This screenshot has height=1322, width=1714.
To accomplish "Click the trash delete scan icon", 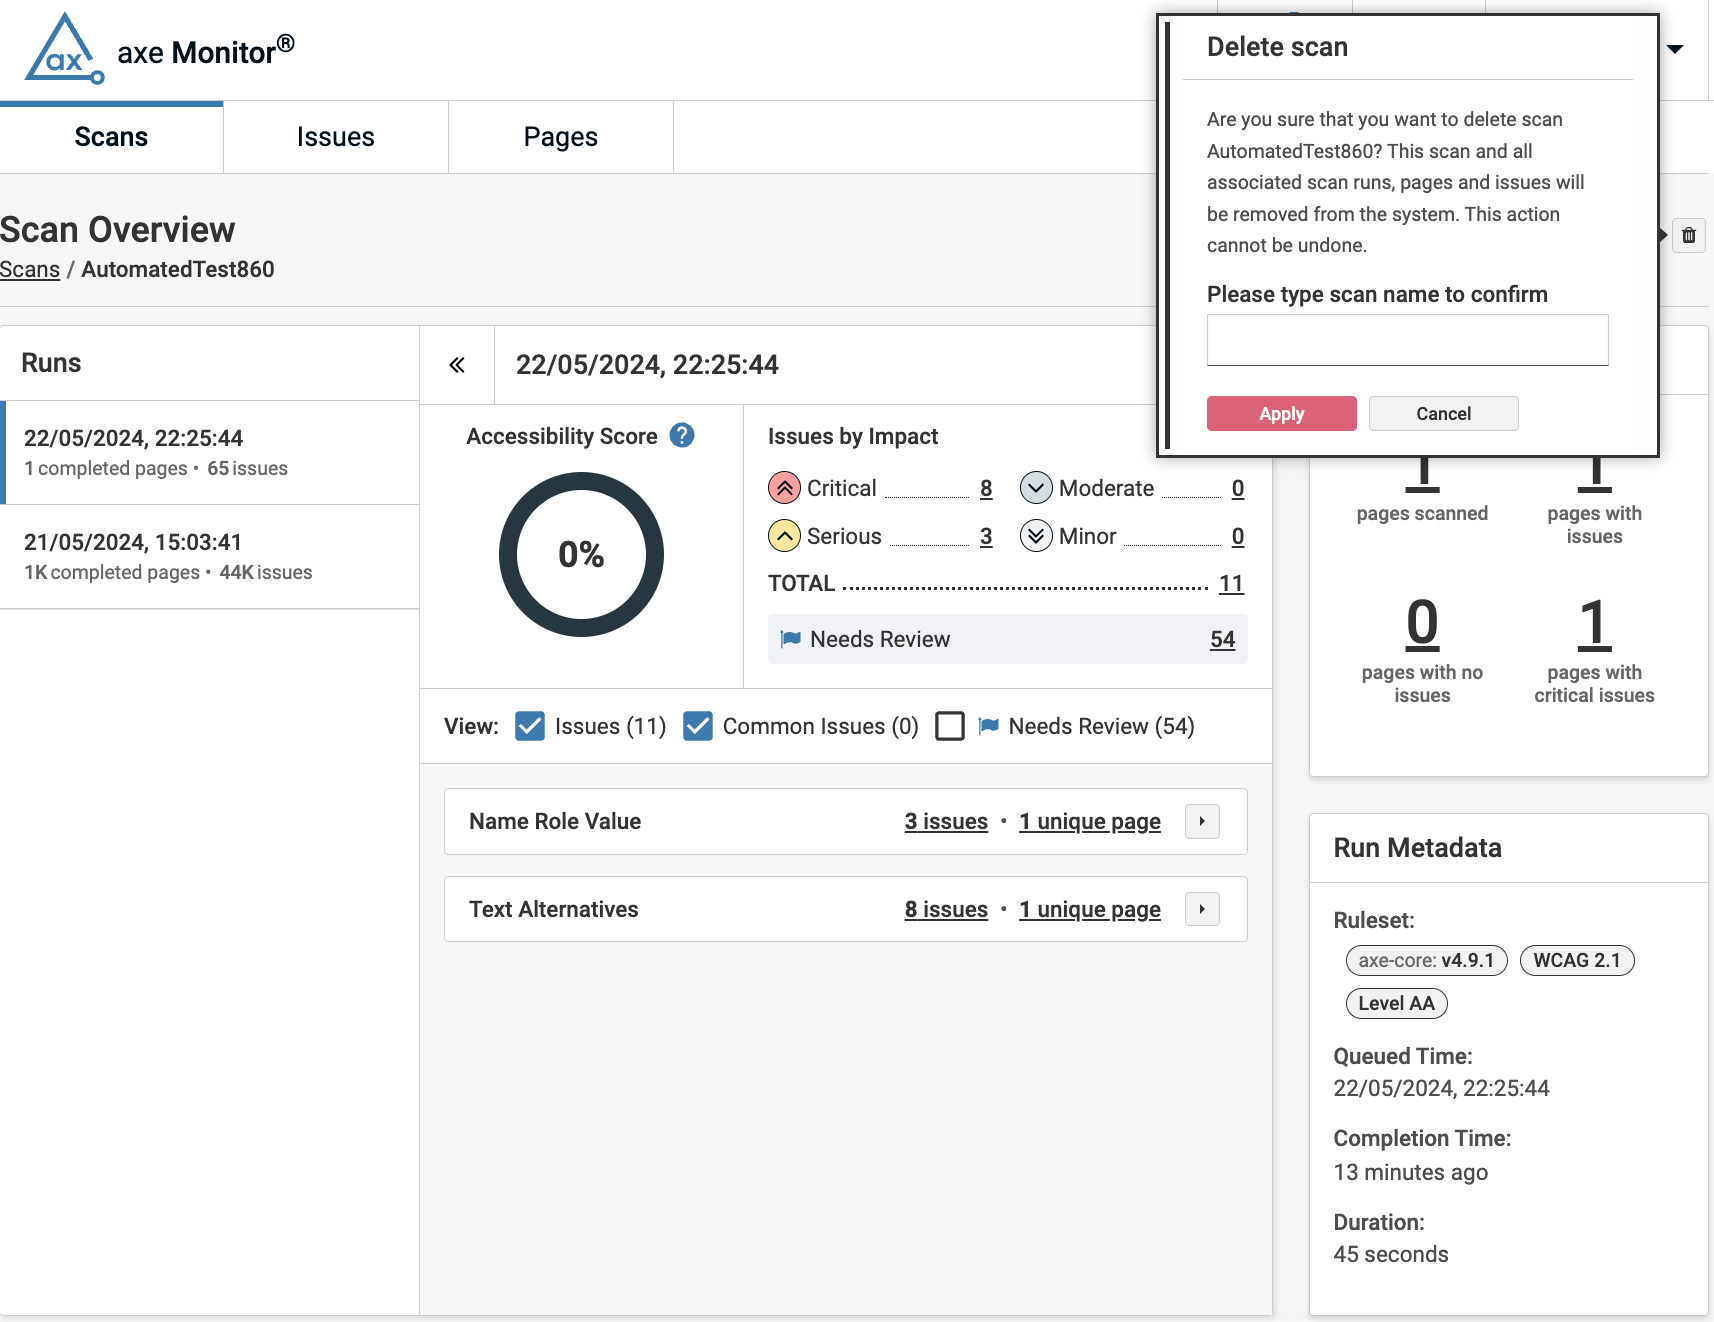I will 1688,236.
